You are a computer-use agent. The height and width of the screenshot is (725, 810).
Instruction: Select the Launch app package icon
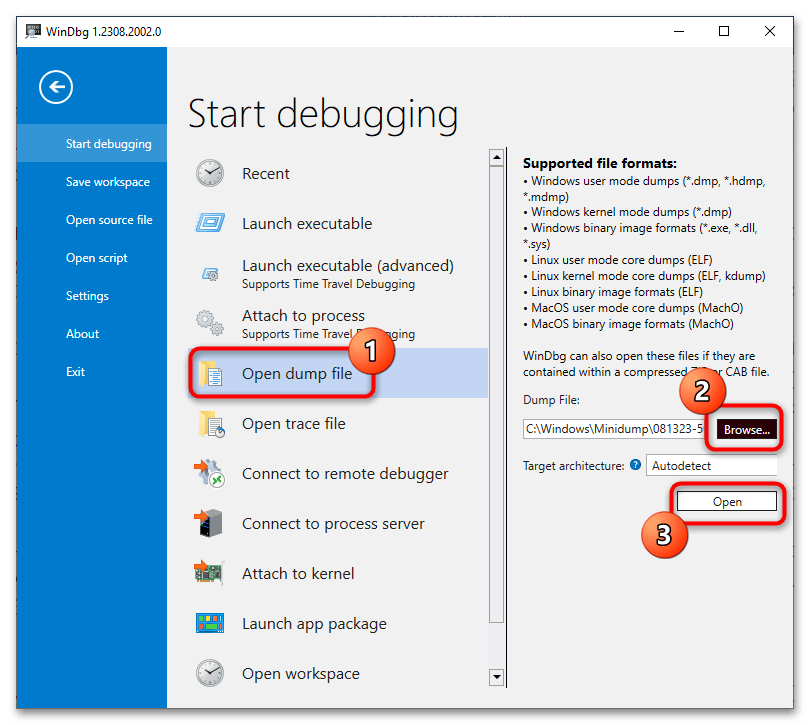[210, 623]
